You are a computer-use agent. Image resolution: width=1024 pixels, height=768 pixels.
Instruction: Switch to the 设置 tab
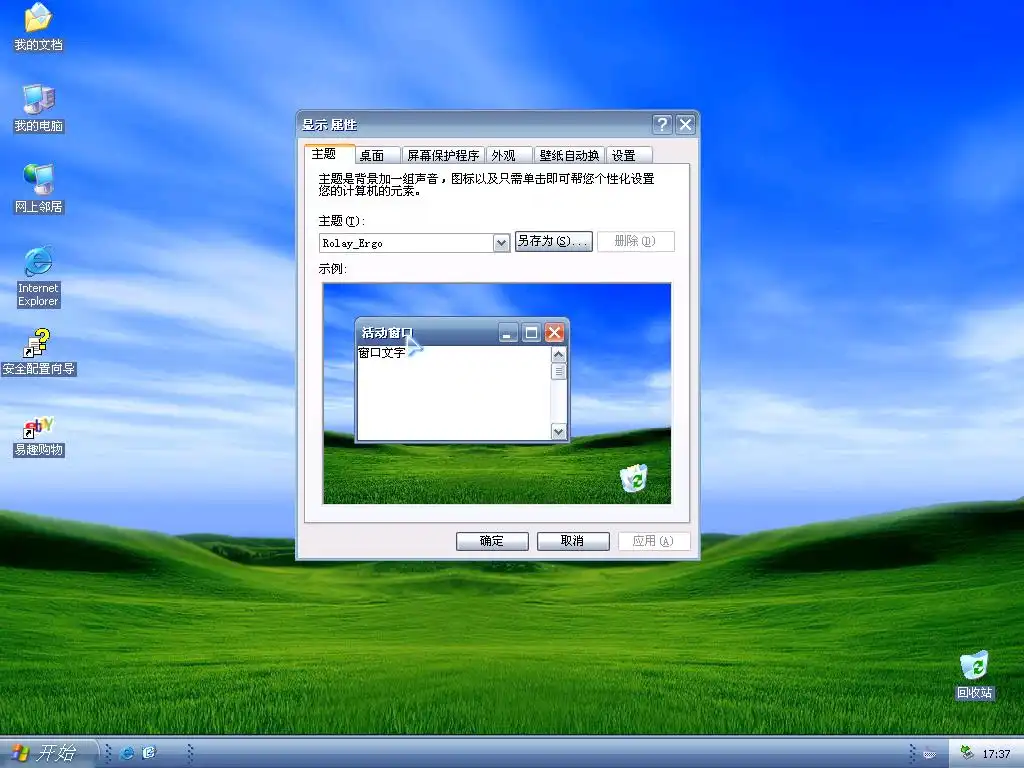[x=630, y=155]
